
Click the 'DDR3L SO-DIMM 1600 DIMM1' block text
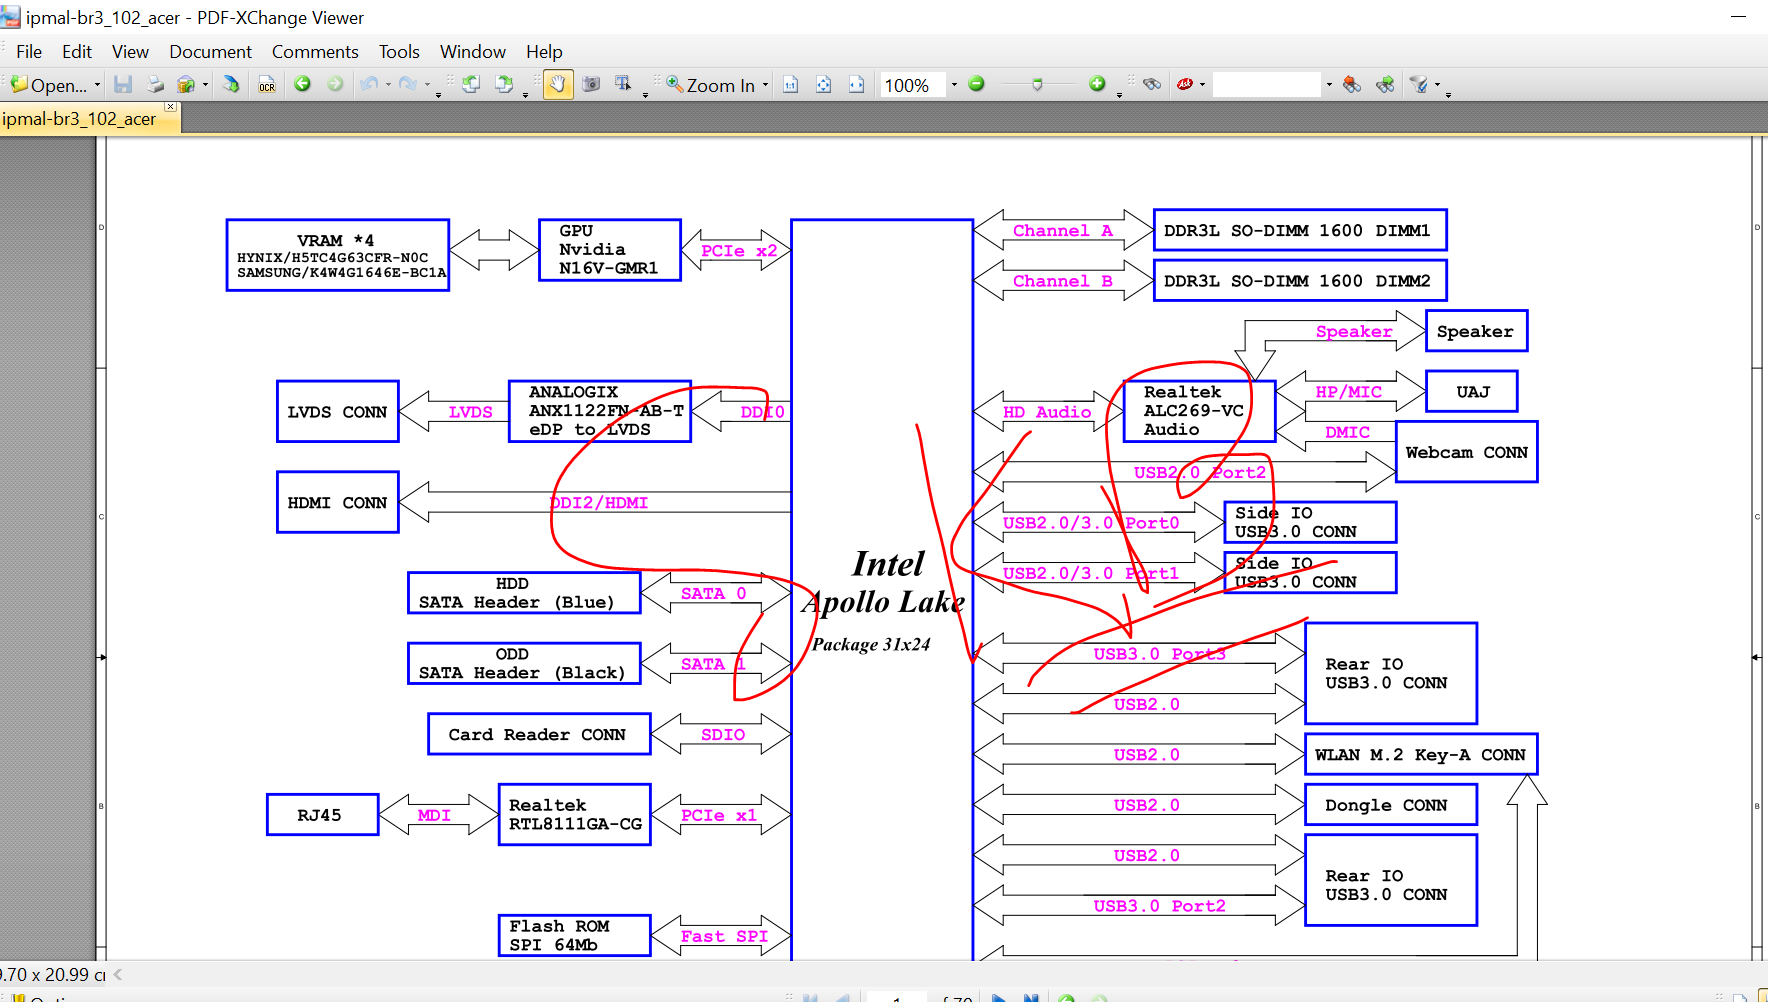click(1297, 231)
